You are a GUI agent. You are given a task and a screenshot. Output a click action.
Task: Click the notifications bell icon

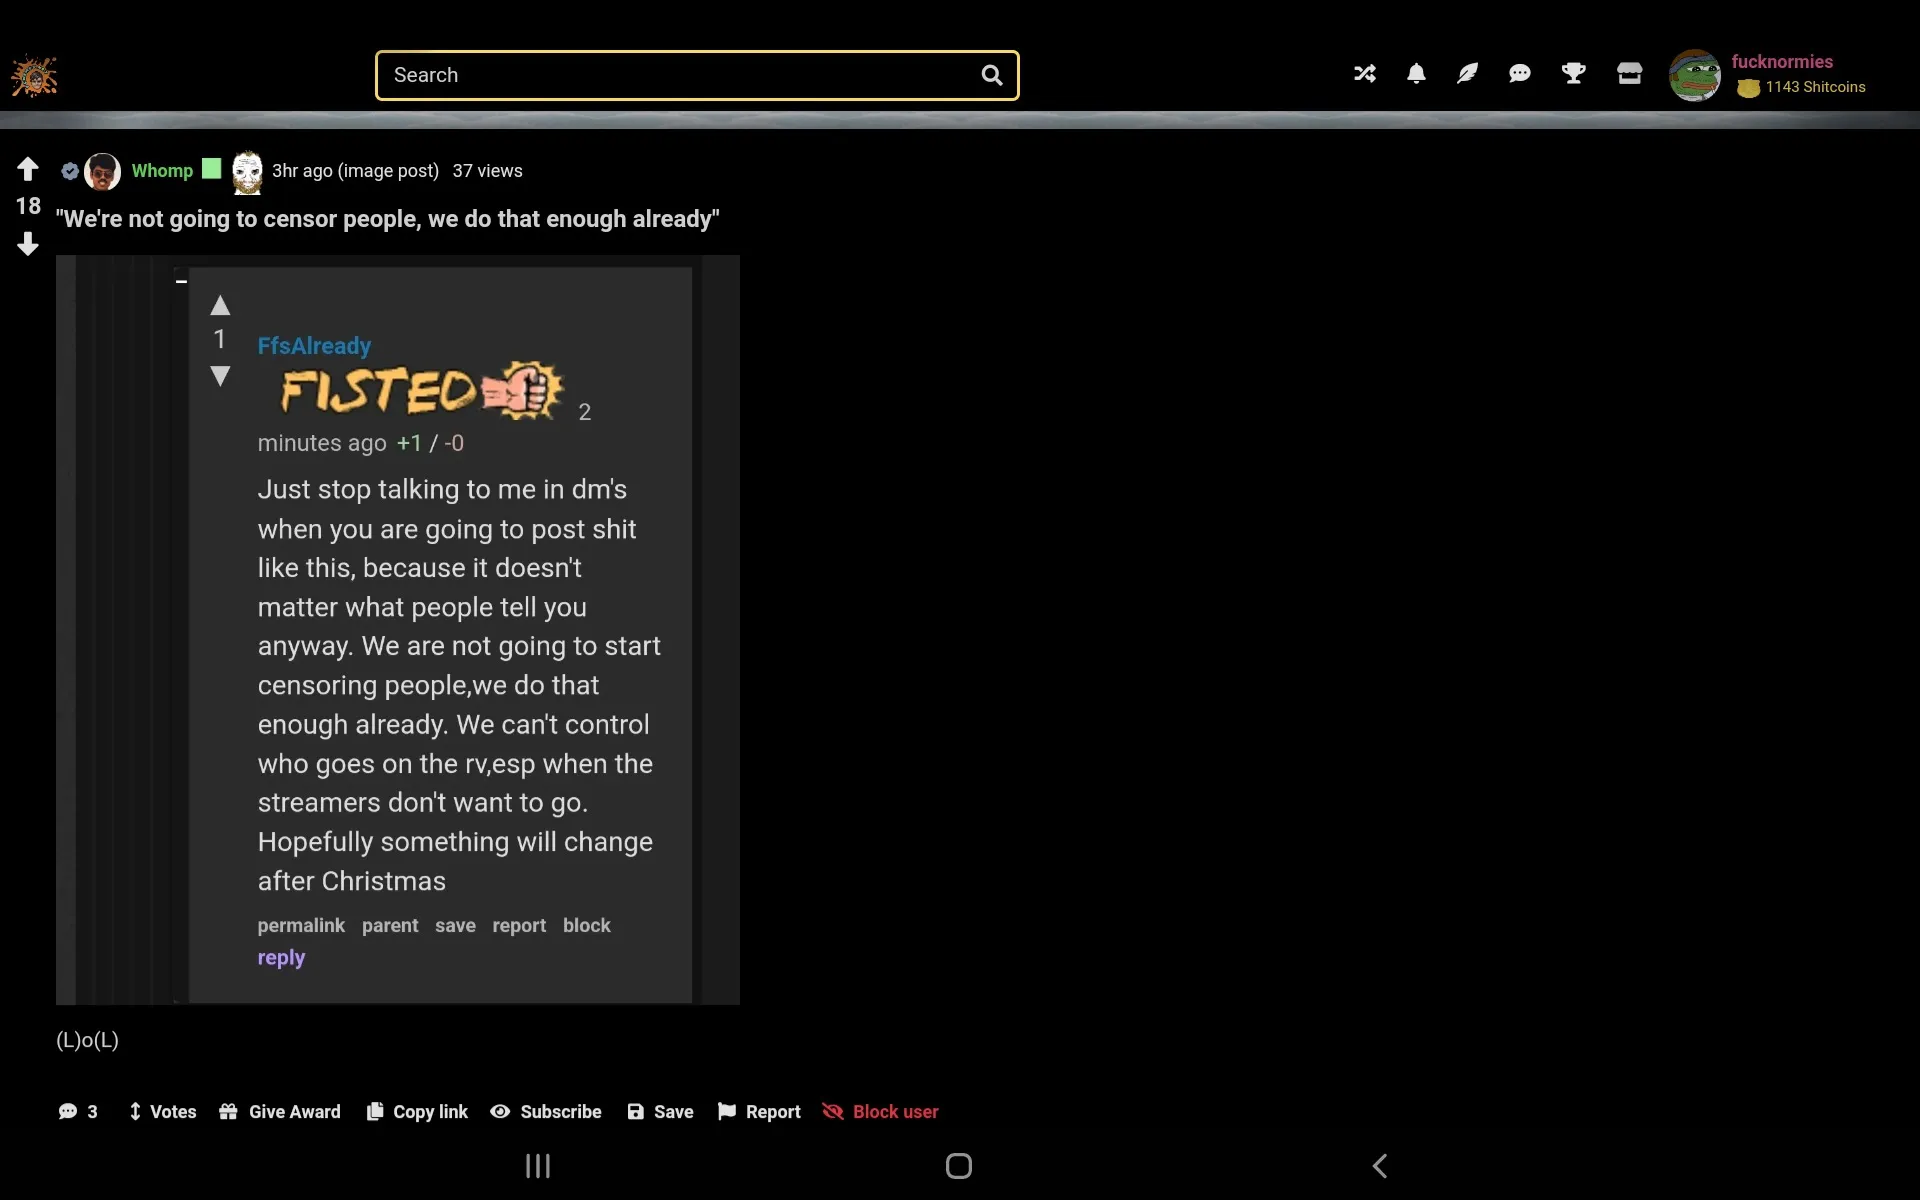pos(1415,73)
